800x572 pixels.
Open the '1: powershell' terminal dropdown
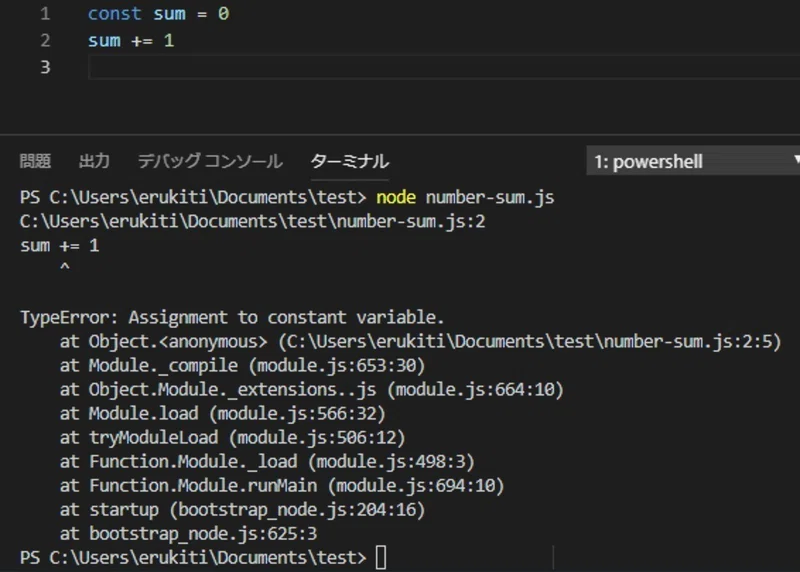tap(693, 161)
